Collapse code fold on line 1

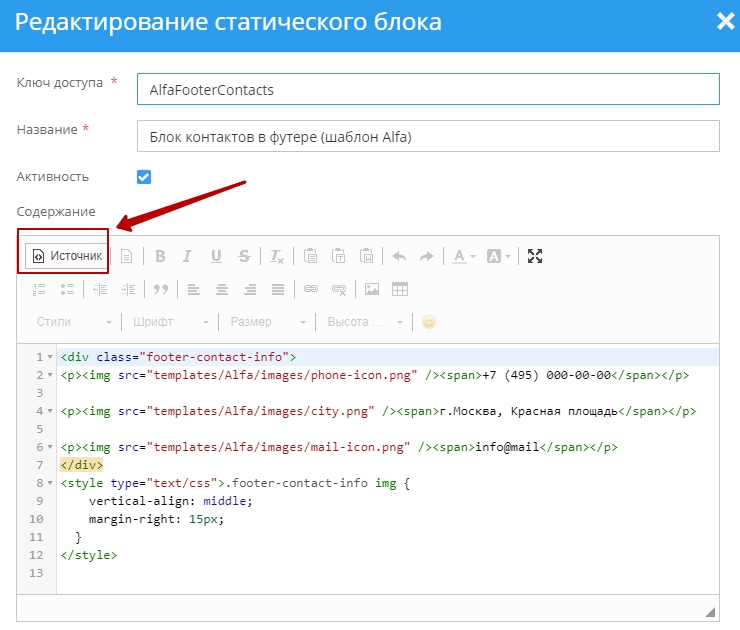50,357
